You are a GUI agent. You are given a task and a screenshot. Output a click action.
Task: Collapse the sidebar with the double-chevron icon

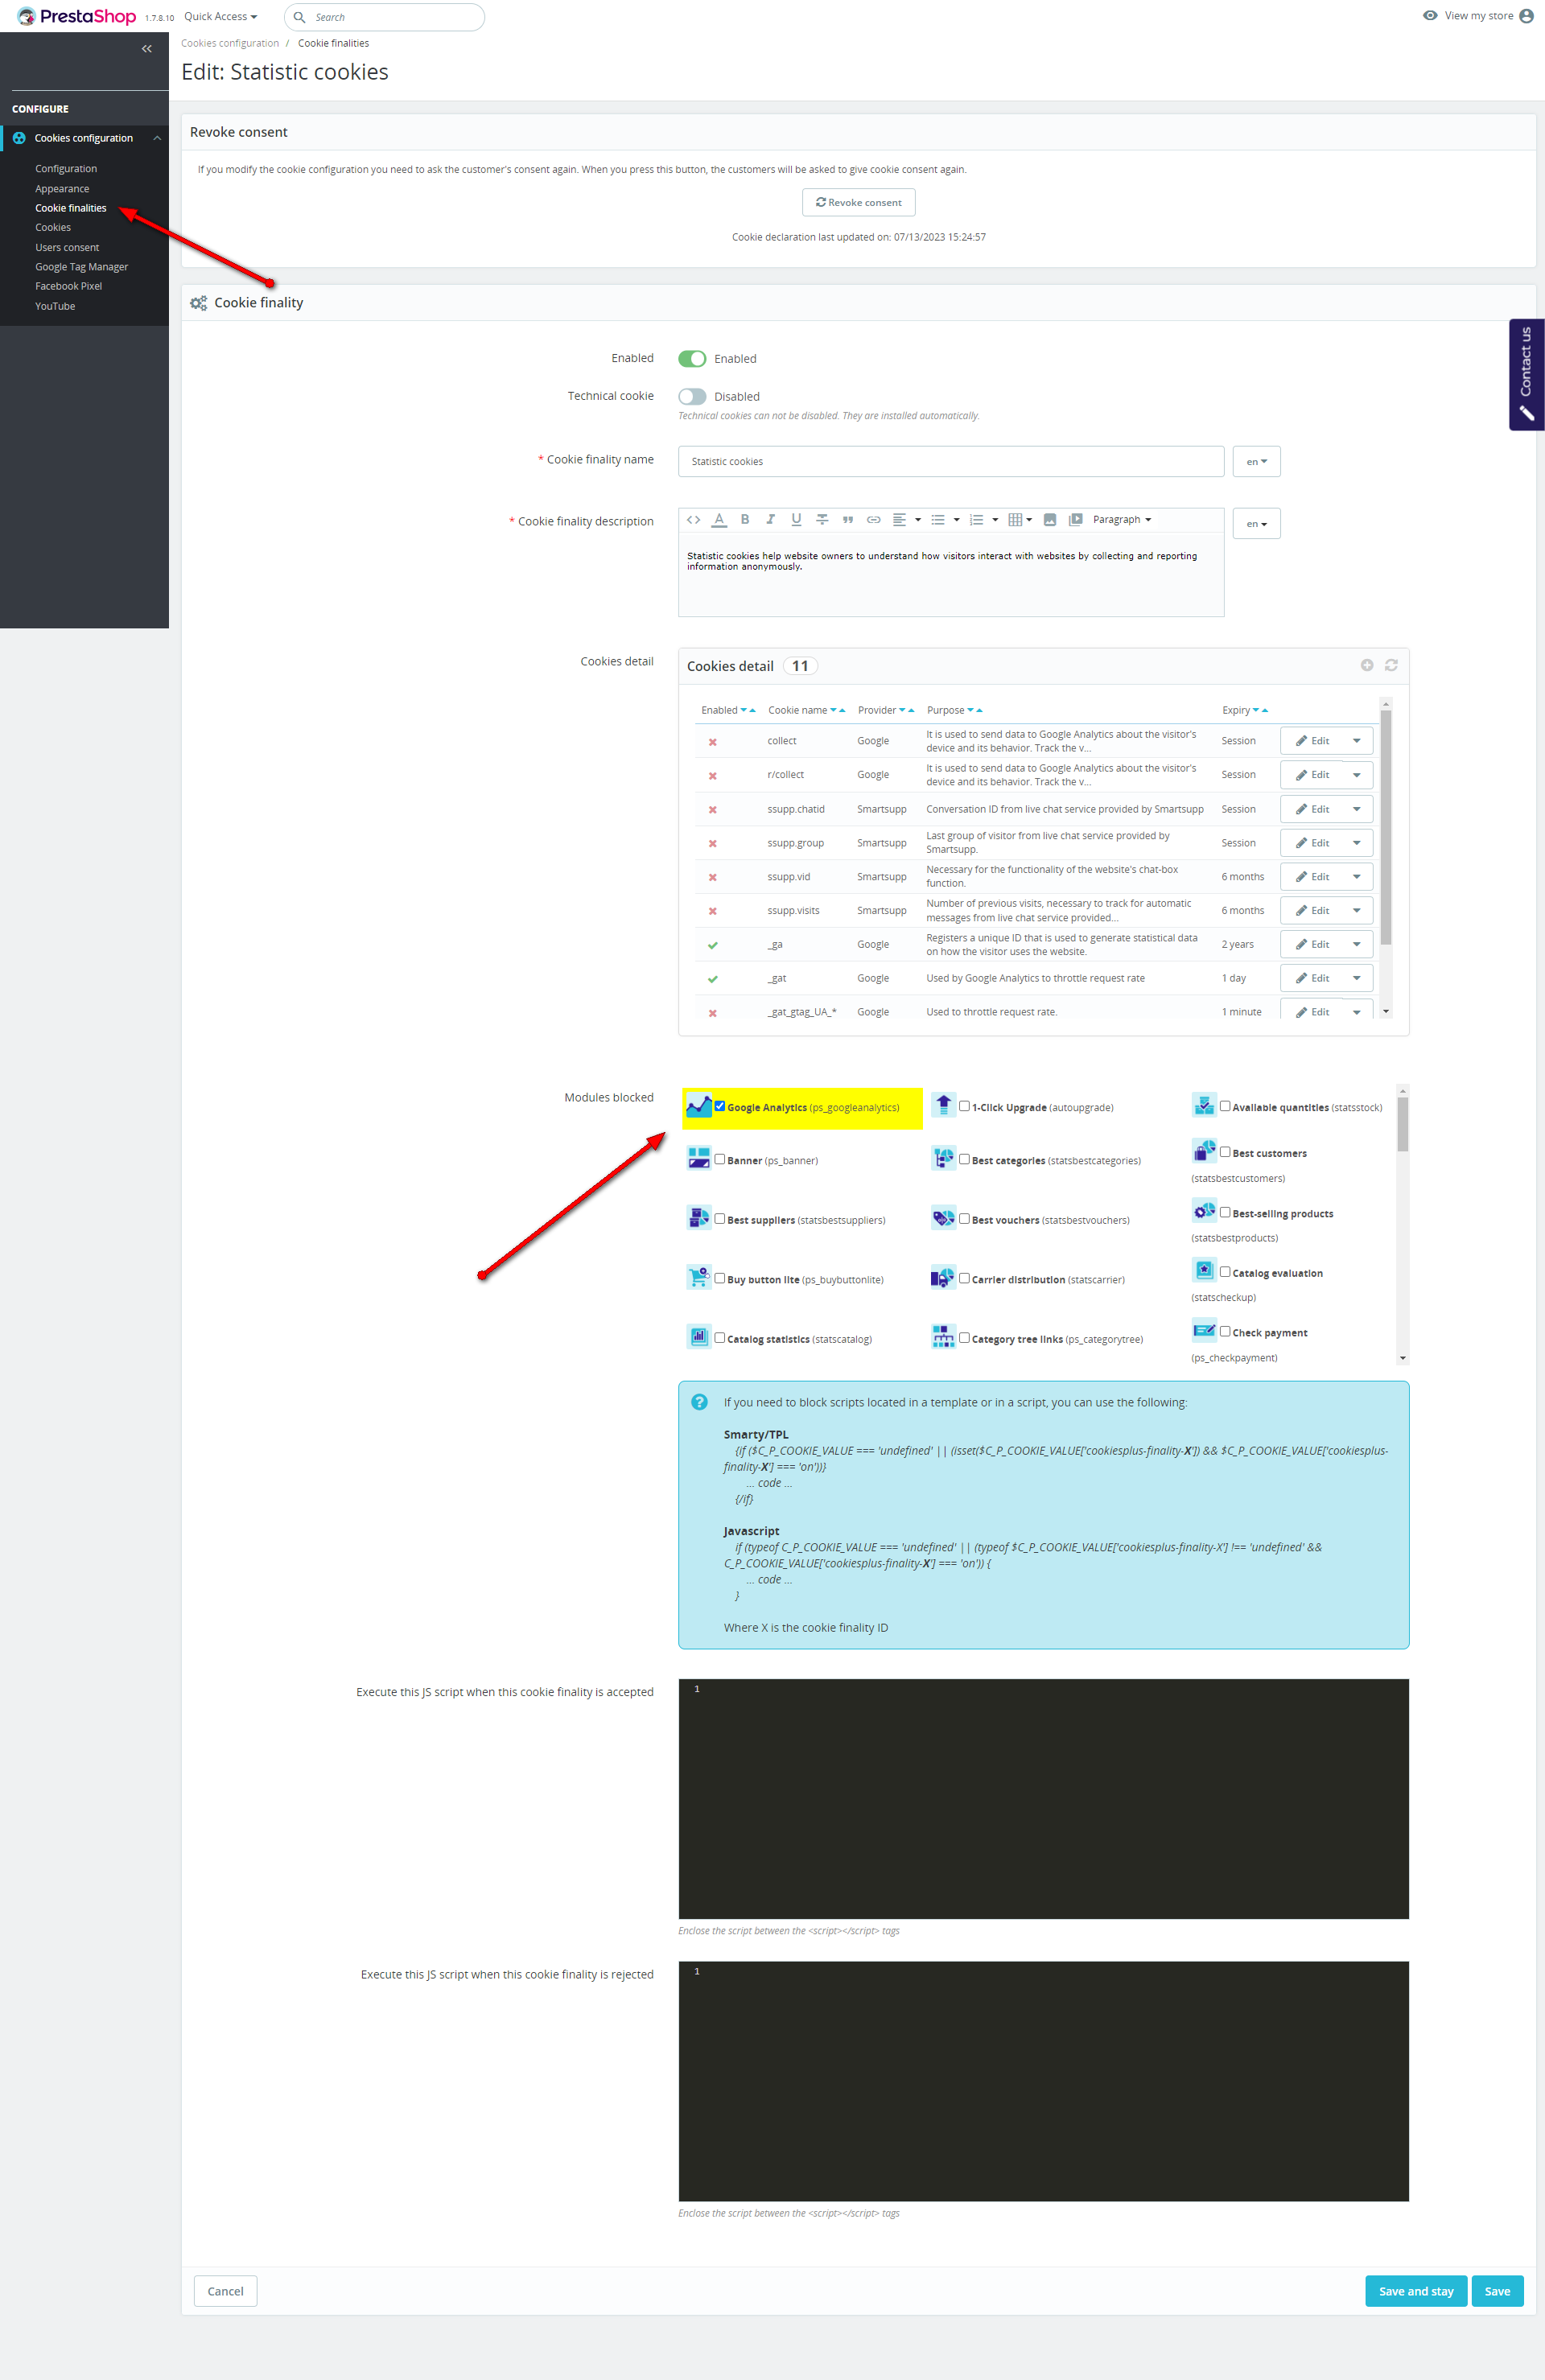(147, 49)
